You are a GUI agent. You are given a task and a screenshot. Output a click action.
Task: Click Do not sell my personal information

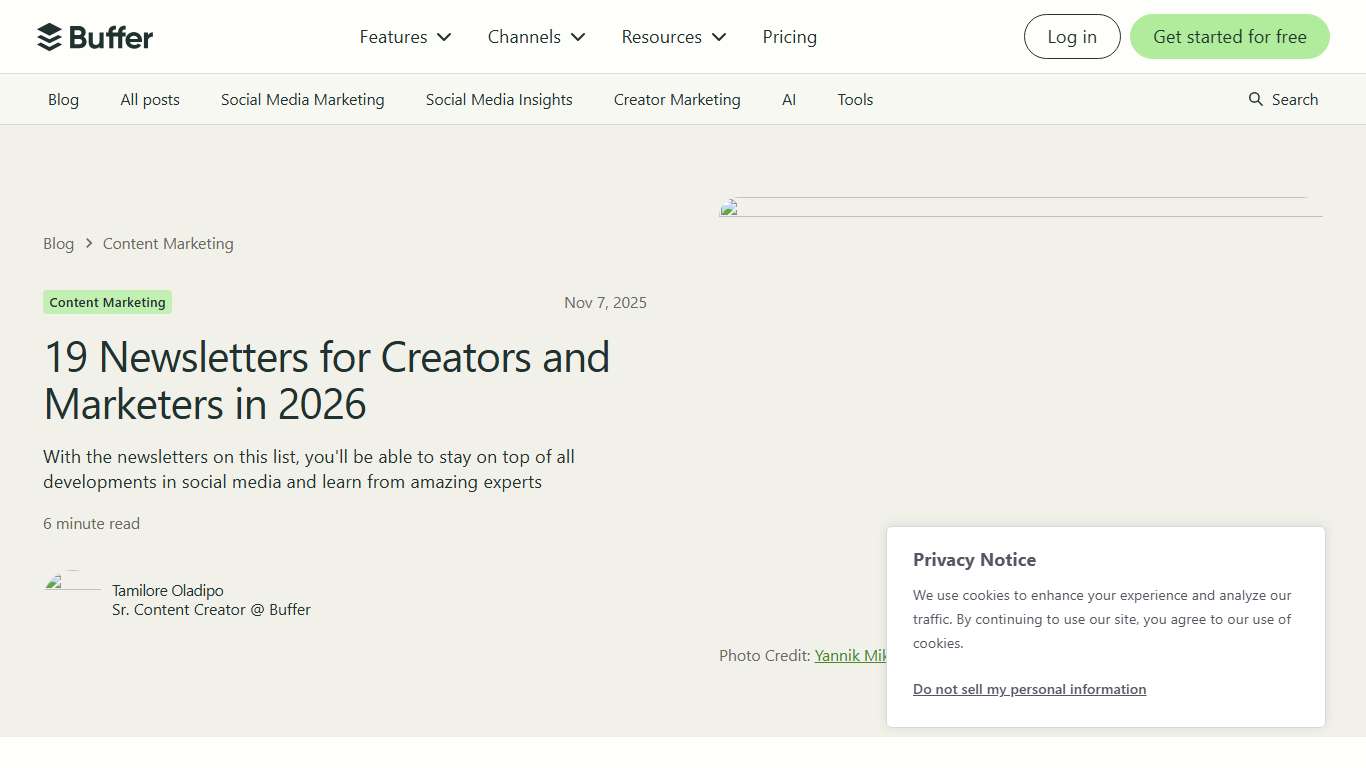pyautogui.click(x=1029, y=689)
